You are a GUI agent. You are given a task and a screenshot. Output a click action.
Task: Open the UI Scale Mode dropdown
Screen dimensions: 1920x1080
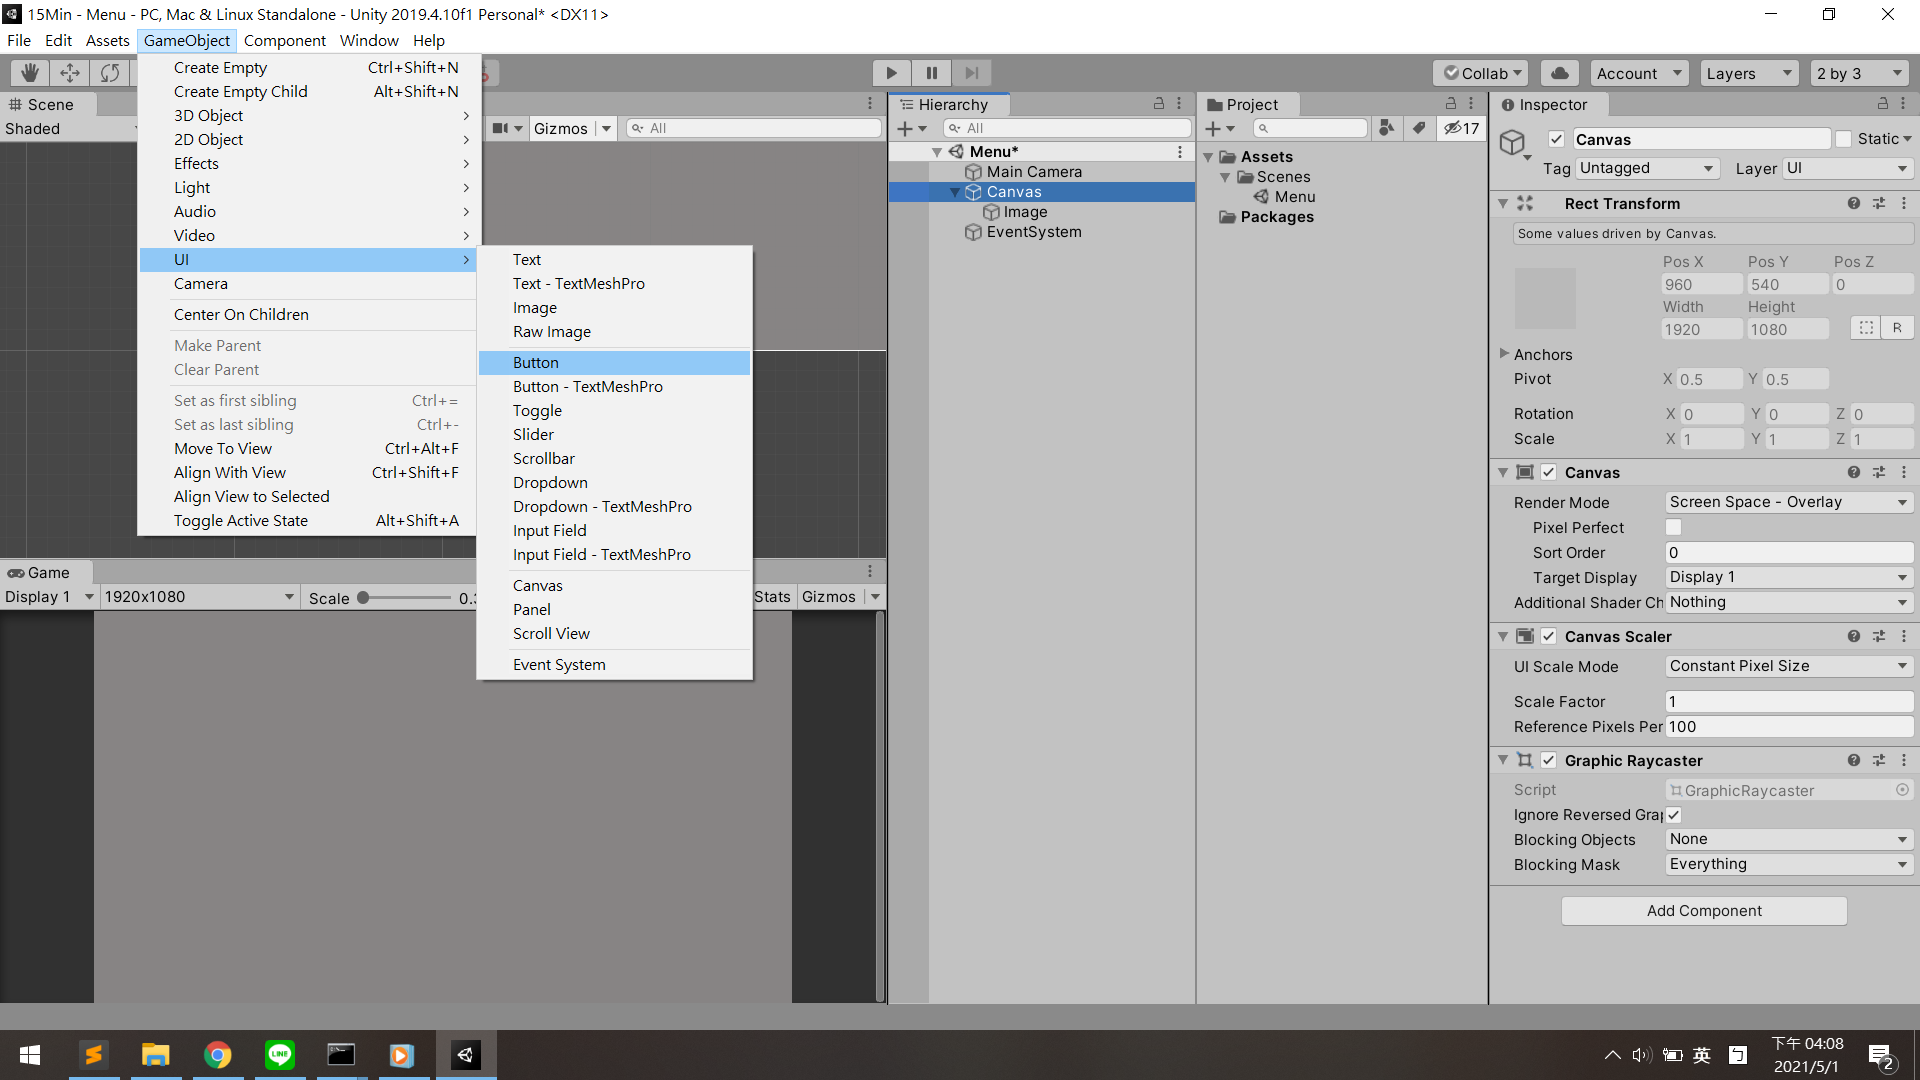(1788, 666)
